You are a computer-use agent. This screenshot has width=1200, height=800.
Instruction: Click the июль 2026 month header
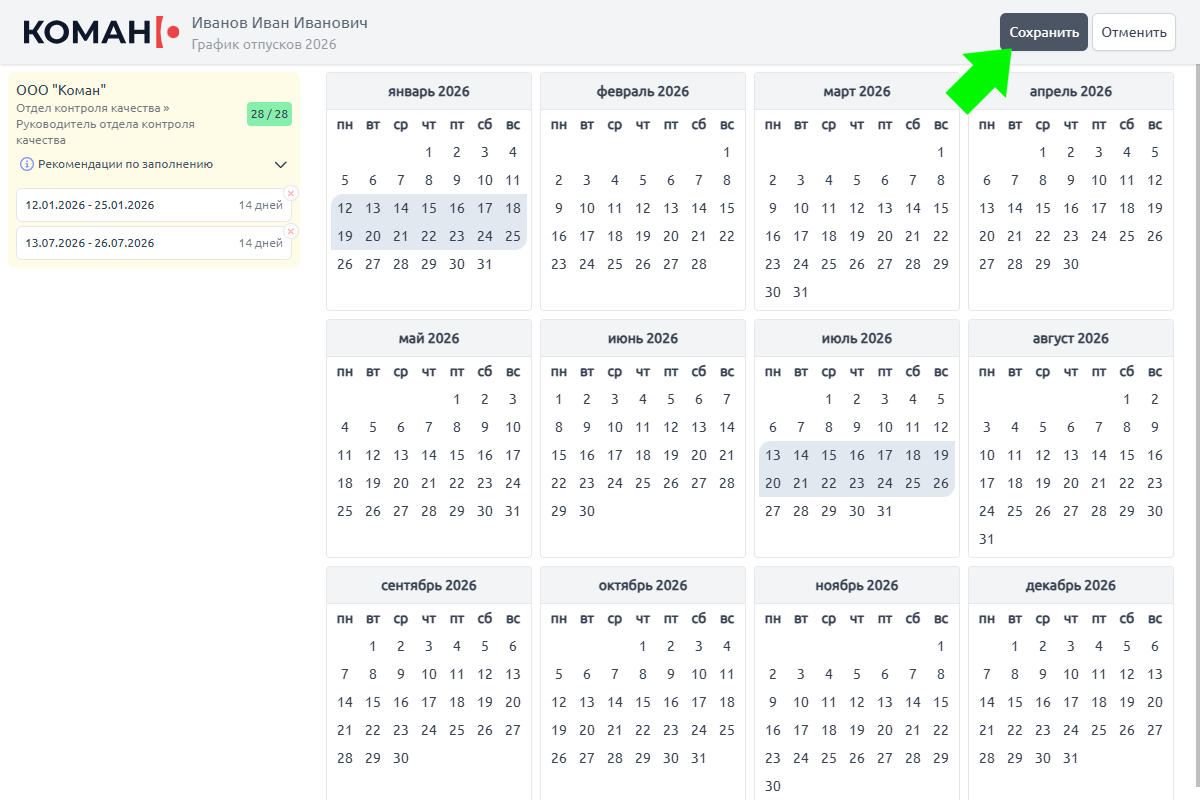click(856, 338)
